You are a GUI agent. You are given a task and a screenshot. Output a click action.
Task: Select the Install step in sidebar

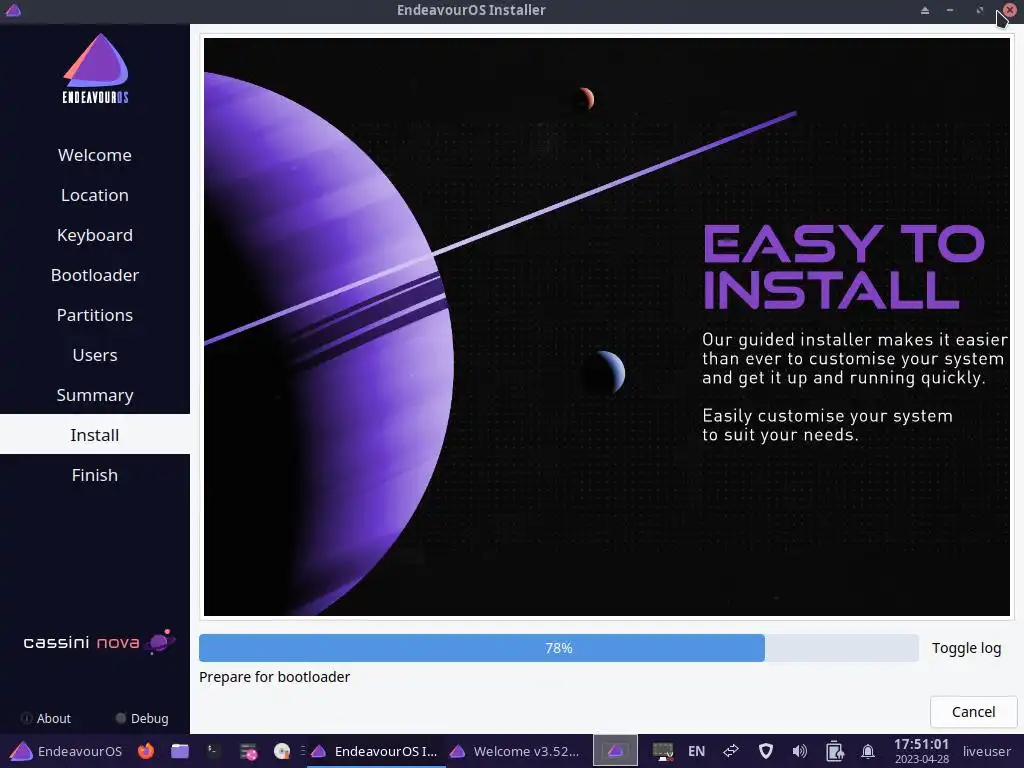(x=95, y=435)
